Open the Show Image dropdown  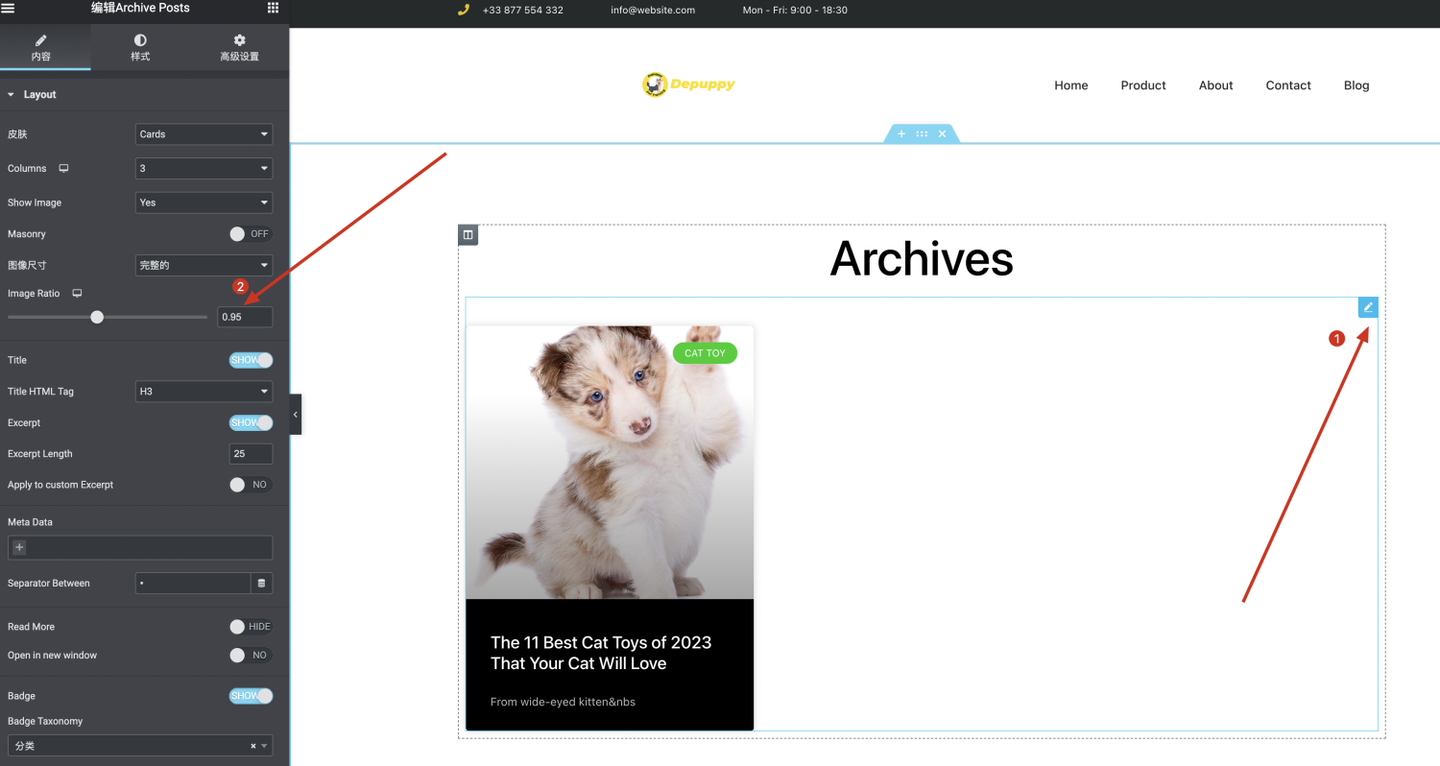point(204,202)
